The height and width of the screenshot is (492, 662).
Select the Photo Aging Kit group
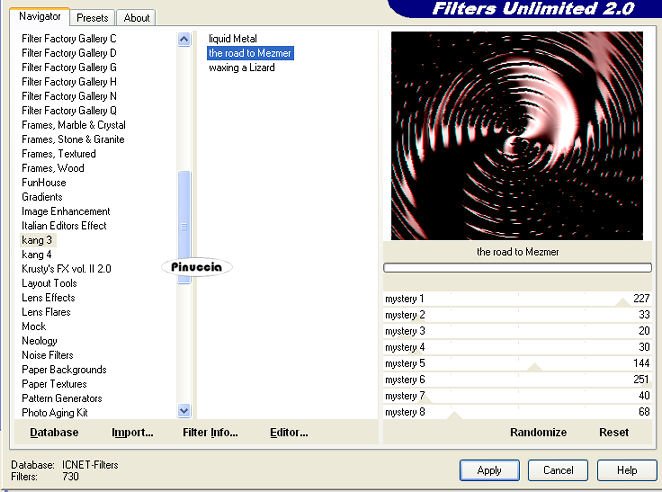54,413
